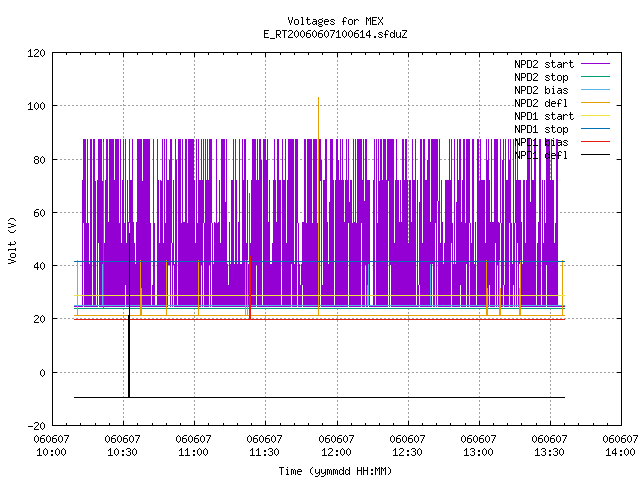Click the red NPD1 bias legend line
Image resolution: width=640 pixels, height=480 pixels.
click(x=596, y=142)
